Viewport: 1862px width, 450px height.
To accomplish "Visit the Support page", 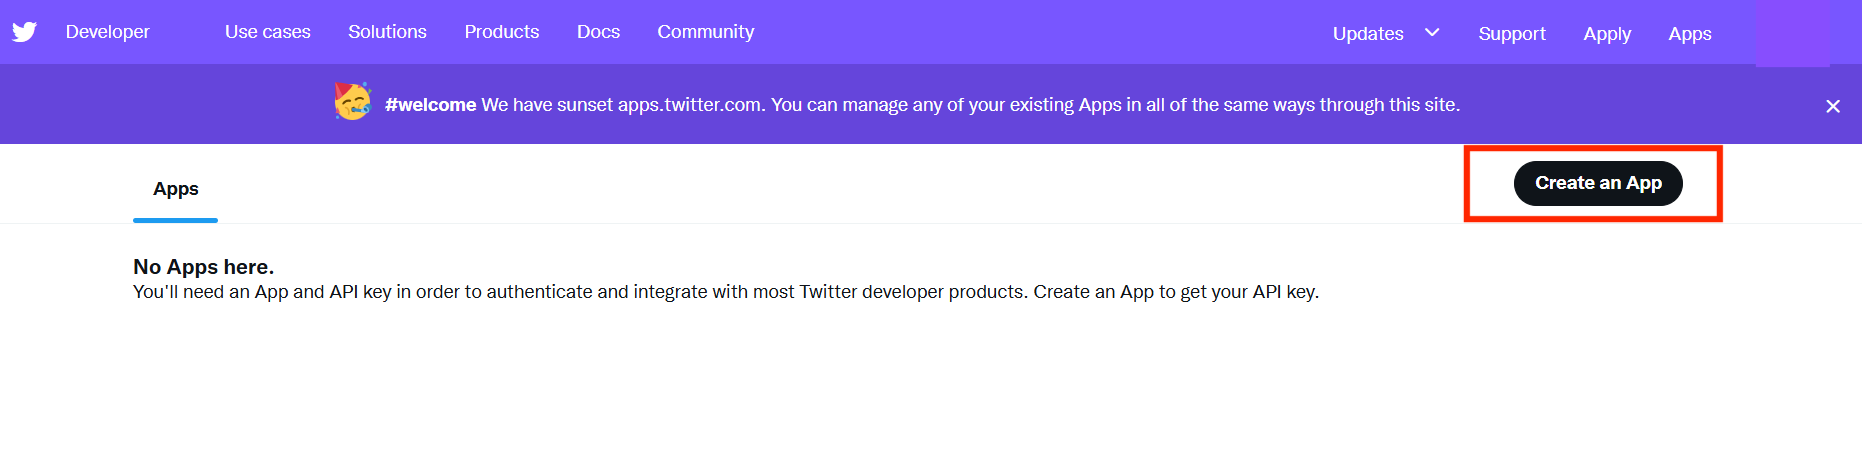I will pyautogui.click(x=1511, y=34).
